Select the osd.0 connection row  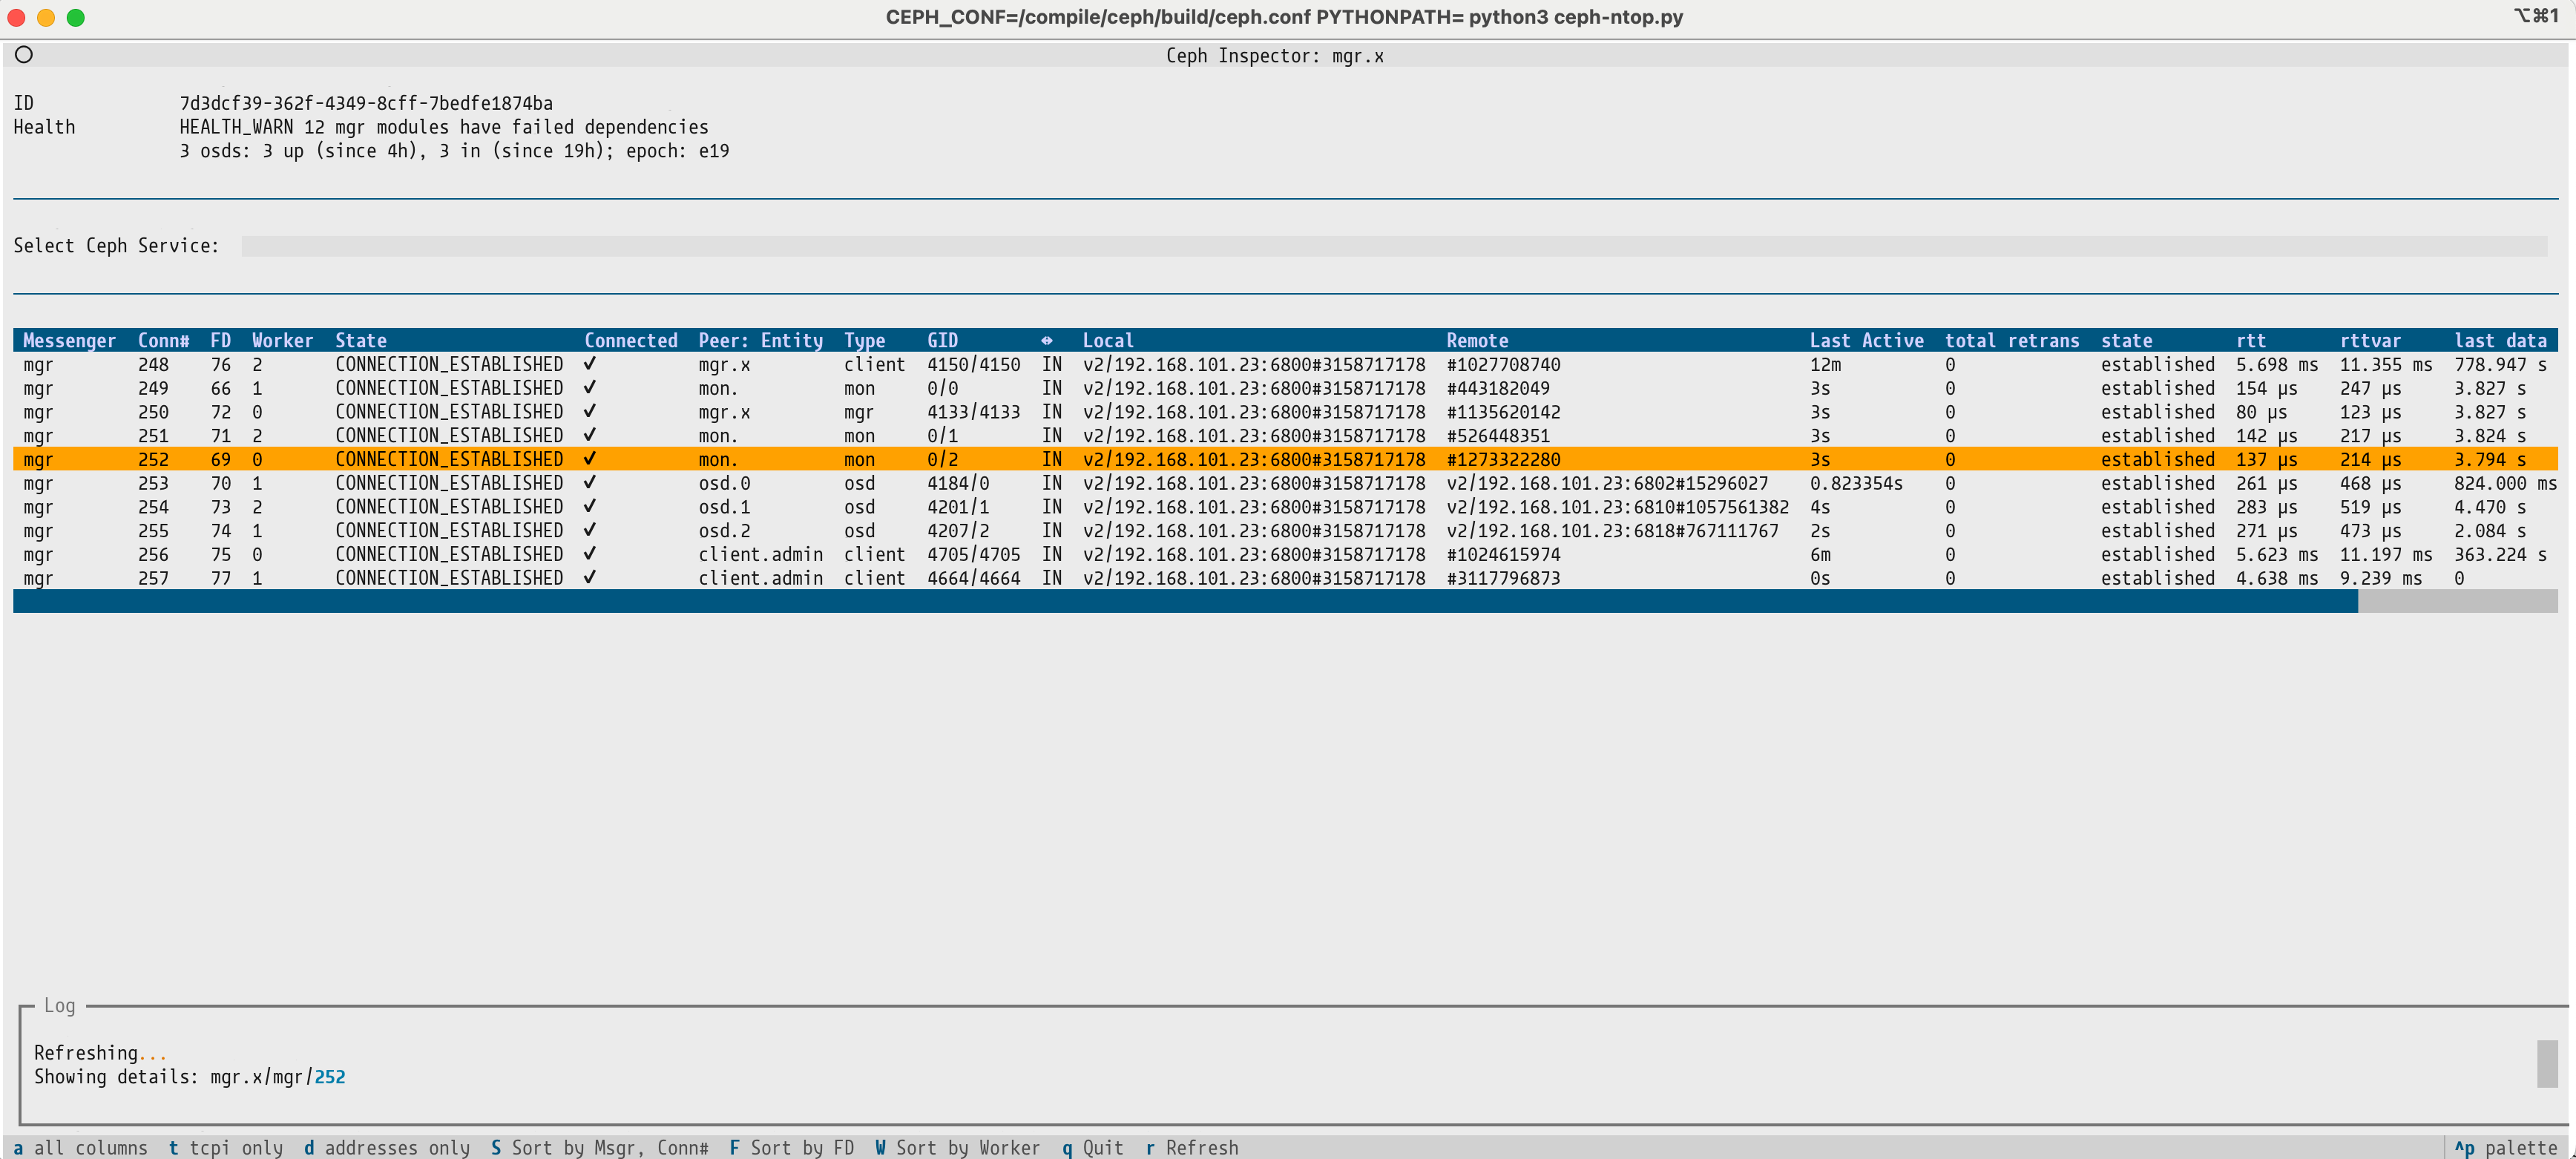click(x=1285, y=483)
